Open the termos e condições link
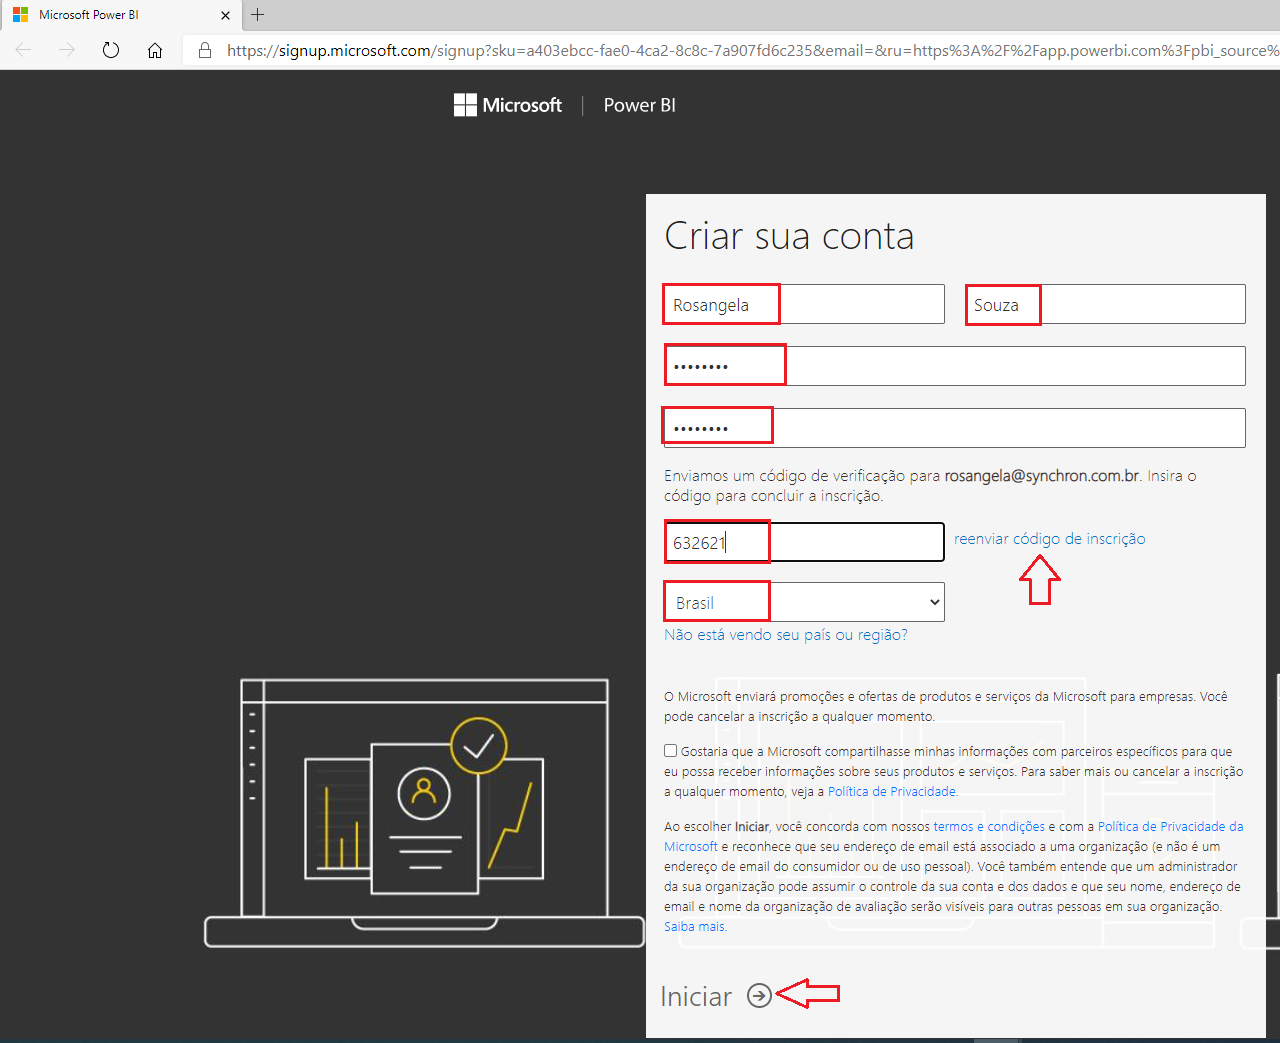1280x1043 pixels. [989, 826]
